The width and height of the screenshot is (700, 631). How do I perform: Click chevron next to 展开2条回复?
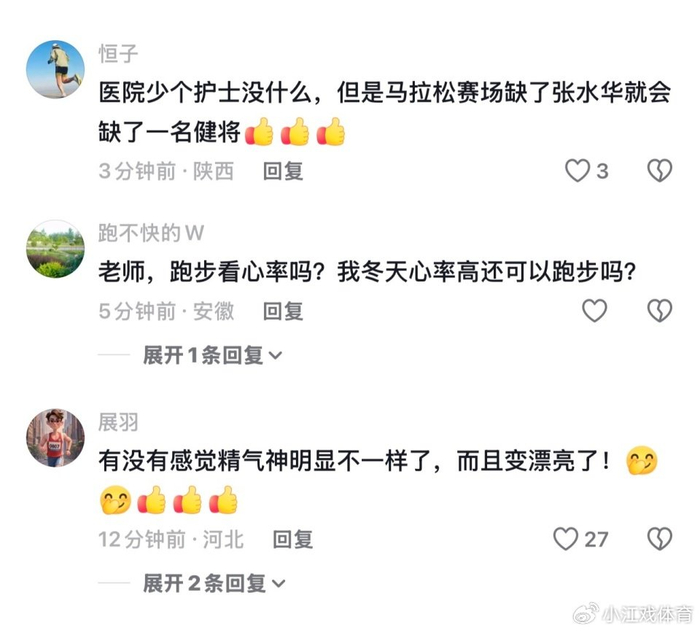278,584
